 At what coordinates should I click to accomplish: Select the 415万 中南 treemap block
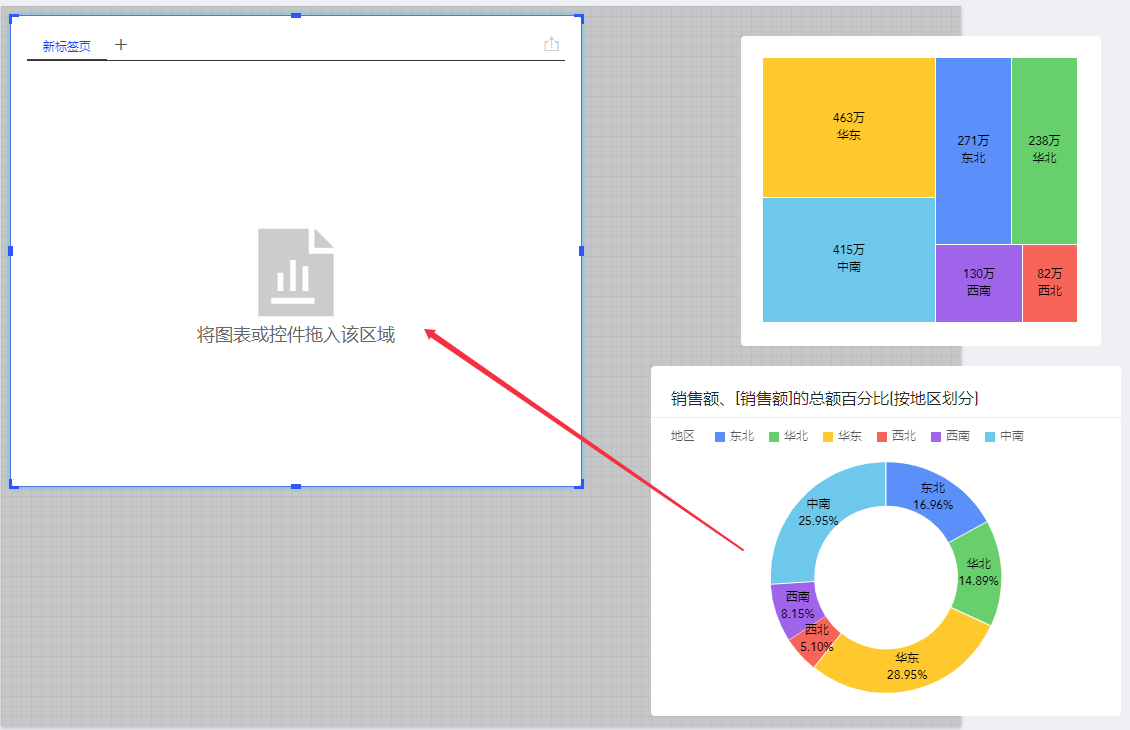[849, 259]
